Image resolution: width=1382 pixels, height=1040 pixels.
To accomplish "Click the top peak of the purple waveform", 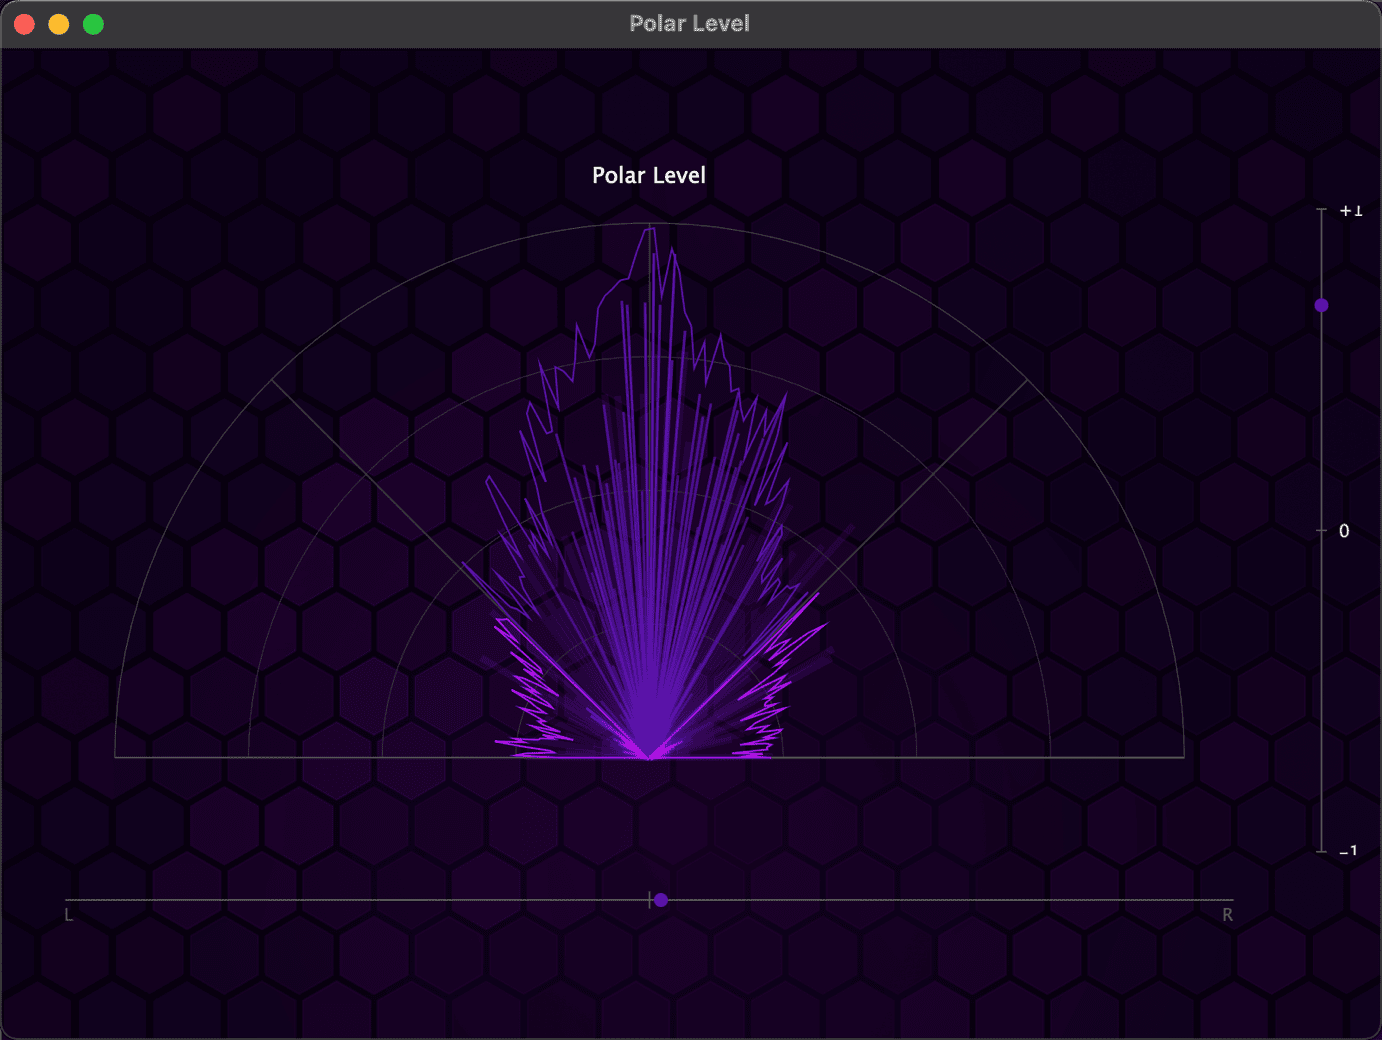I will pos(651,230).
